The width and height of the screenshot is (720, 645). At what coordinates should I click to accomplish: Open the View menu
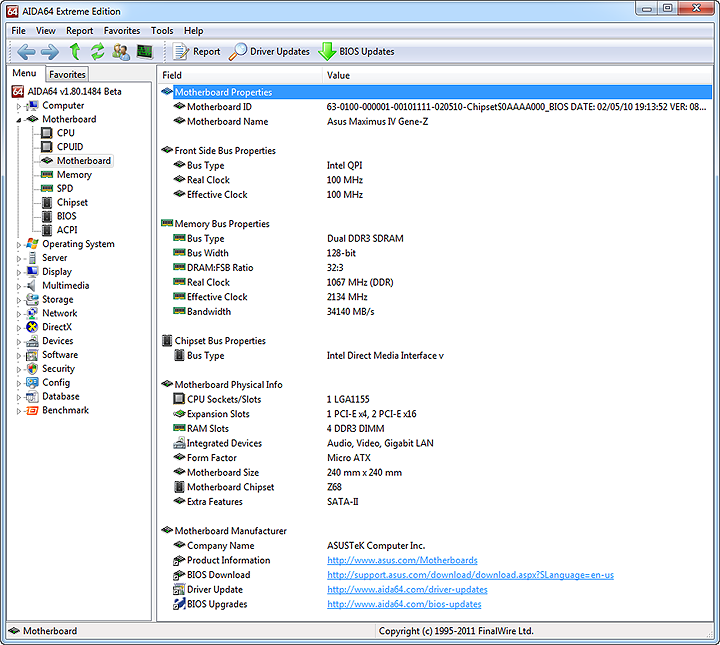pyautogui.click(x=45, y=31)
